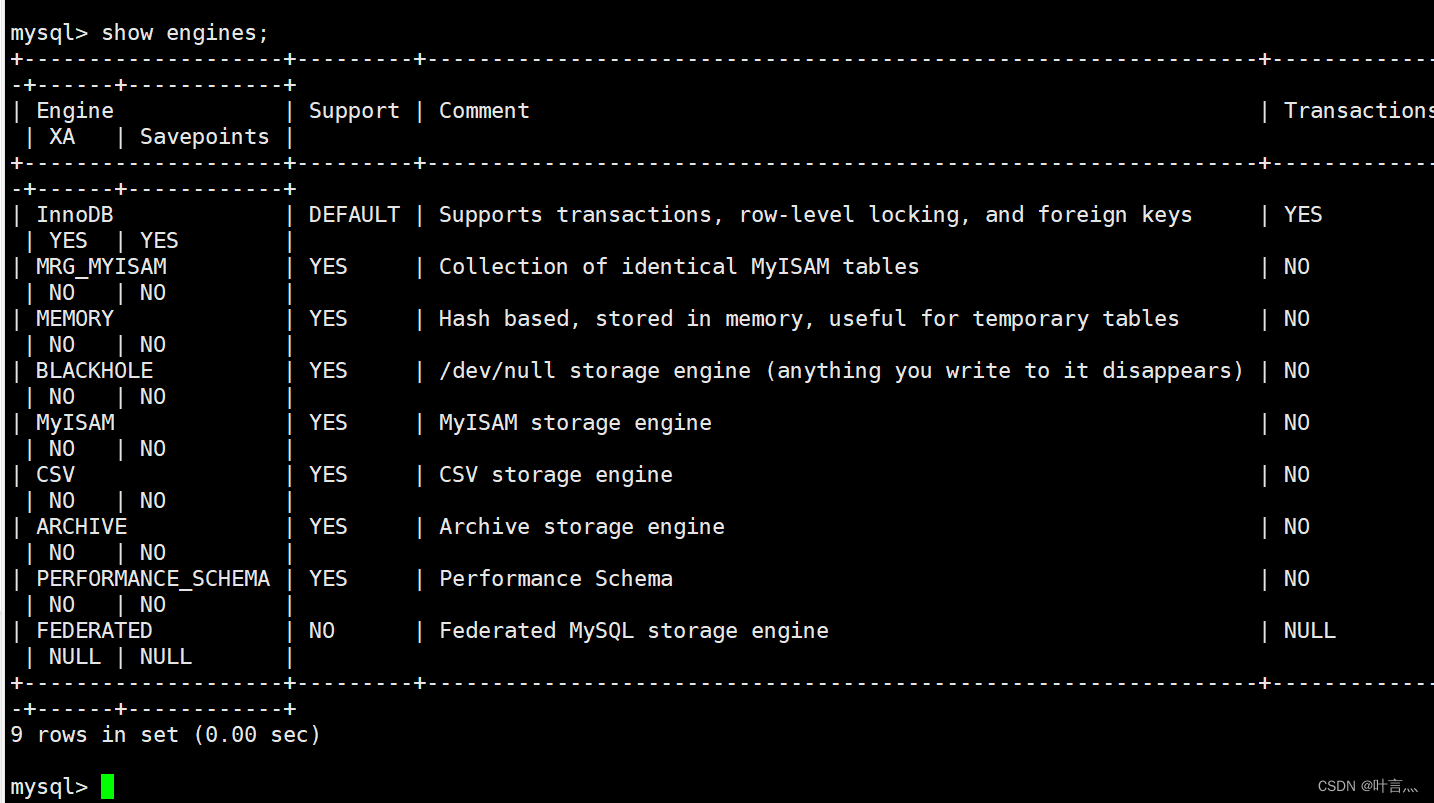
Task: Click the comment 'Collection of identical MyISAM tables'
Action: (679, 267)
